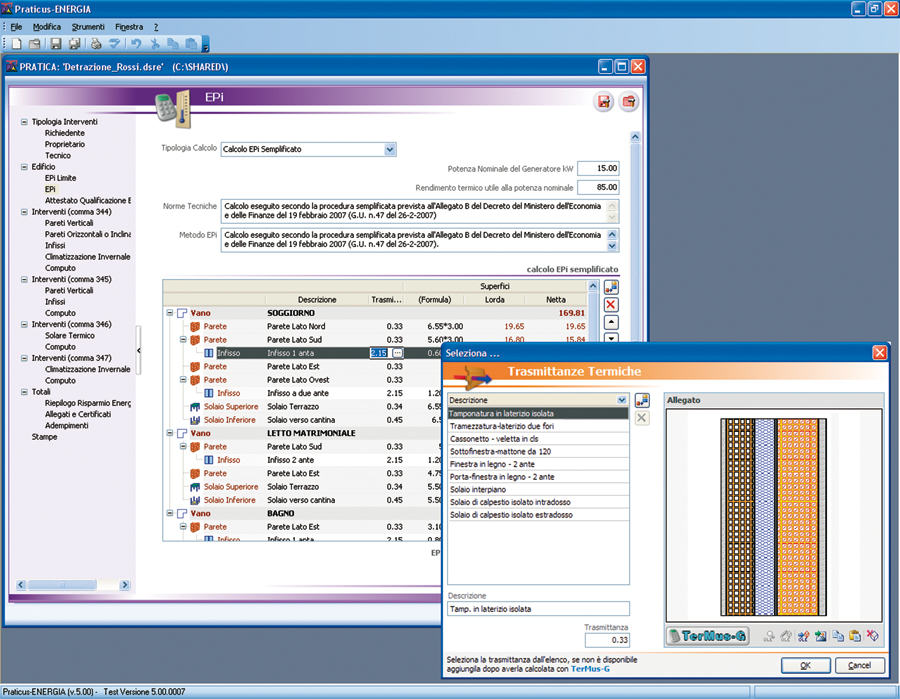Open the File menu
The height and width of the screenshot is (699, 900).
16,27
